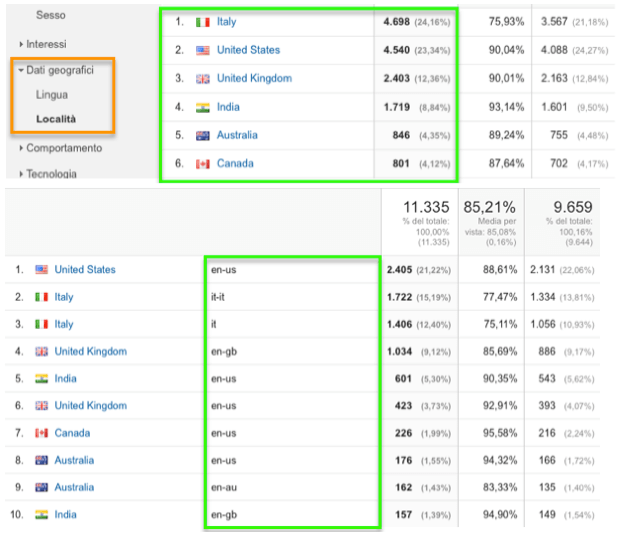The image size is (618, 534).
Task: Click the Italy flag in the 1.406 row
Action: pyautogui.click(x=41, y=324)
